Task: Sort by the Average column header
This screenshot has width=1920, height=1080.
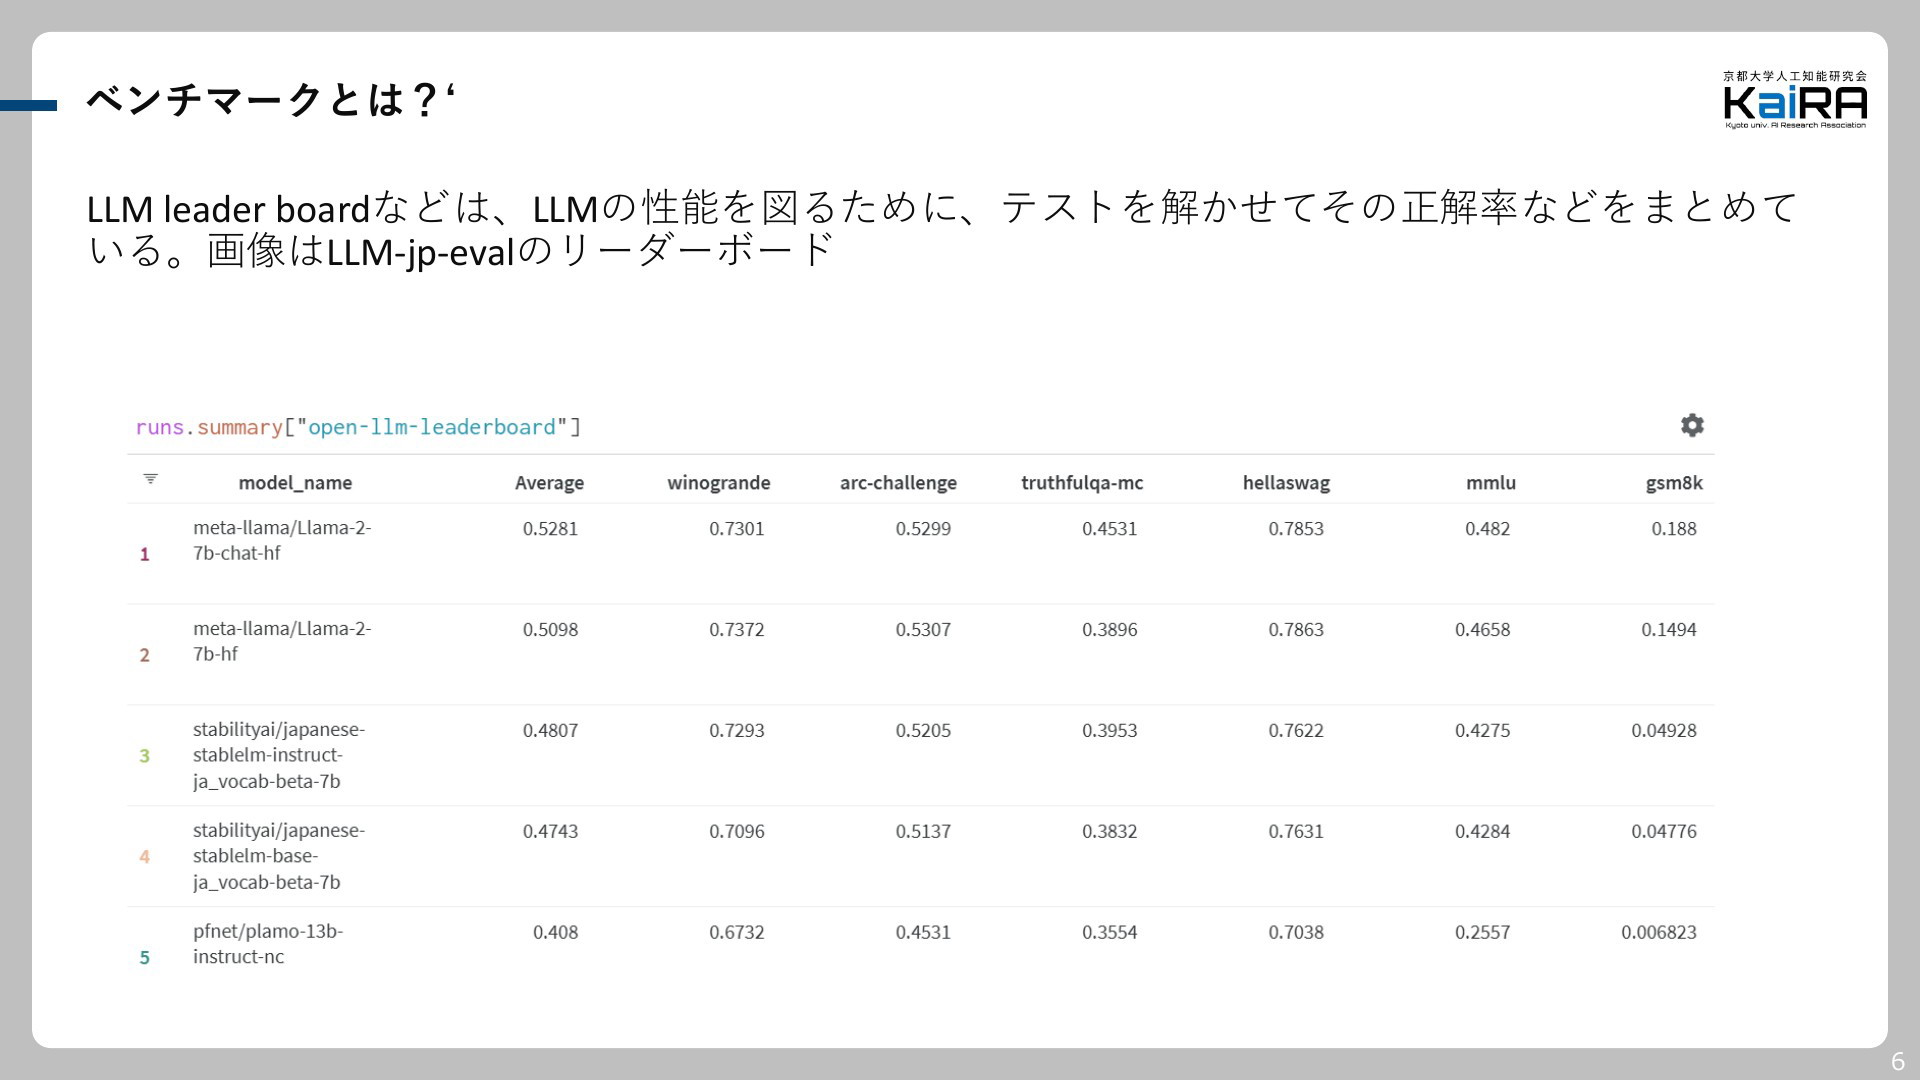Action: [x=549, y=483]
